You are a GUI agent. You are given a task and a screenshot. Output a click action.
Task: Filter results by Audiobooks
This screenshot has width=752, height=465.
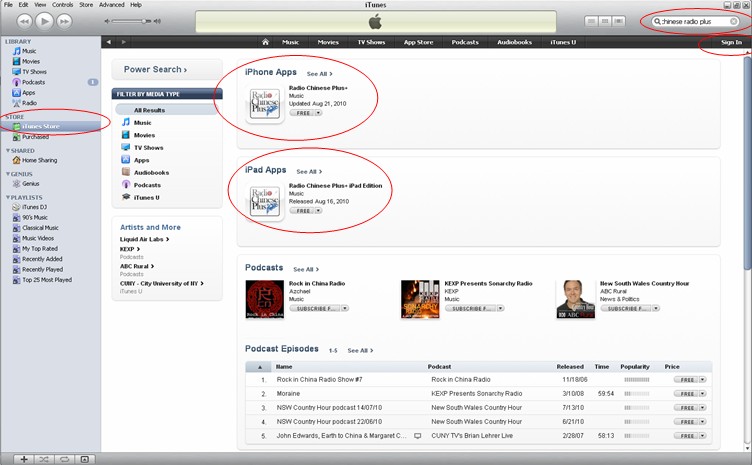[x=151, y=173]
